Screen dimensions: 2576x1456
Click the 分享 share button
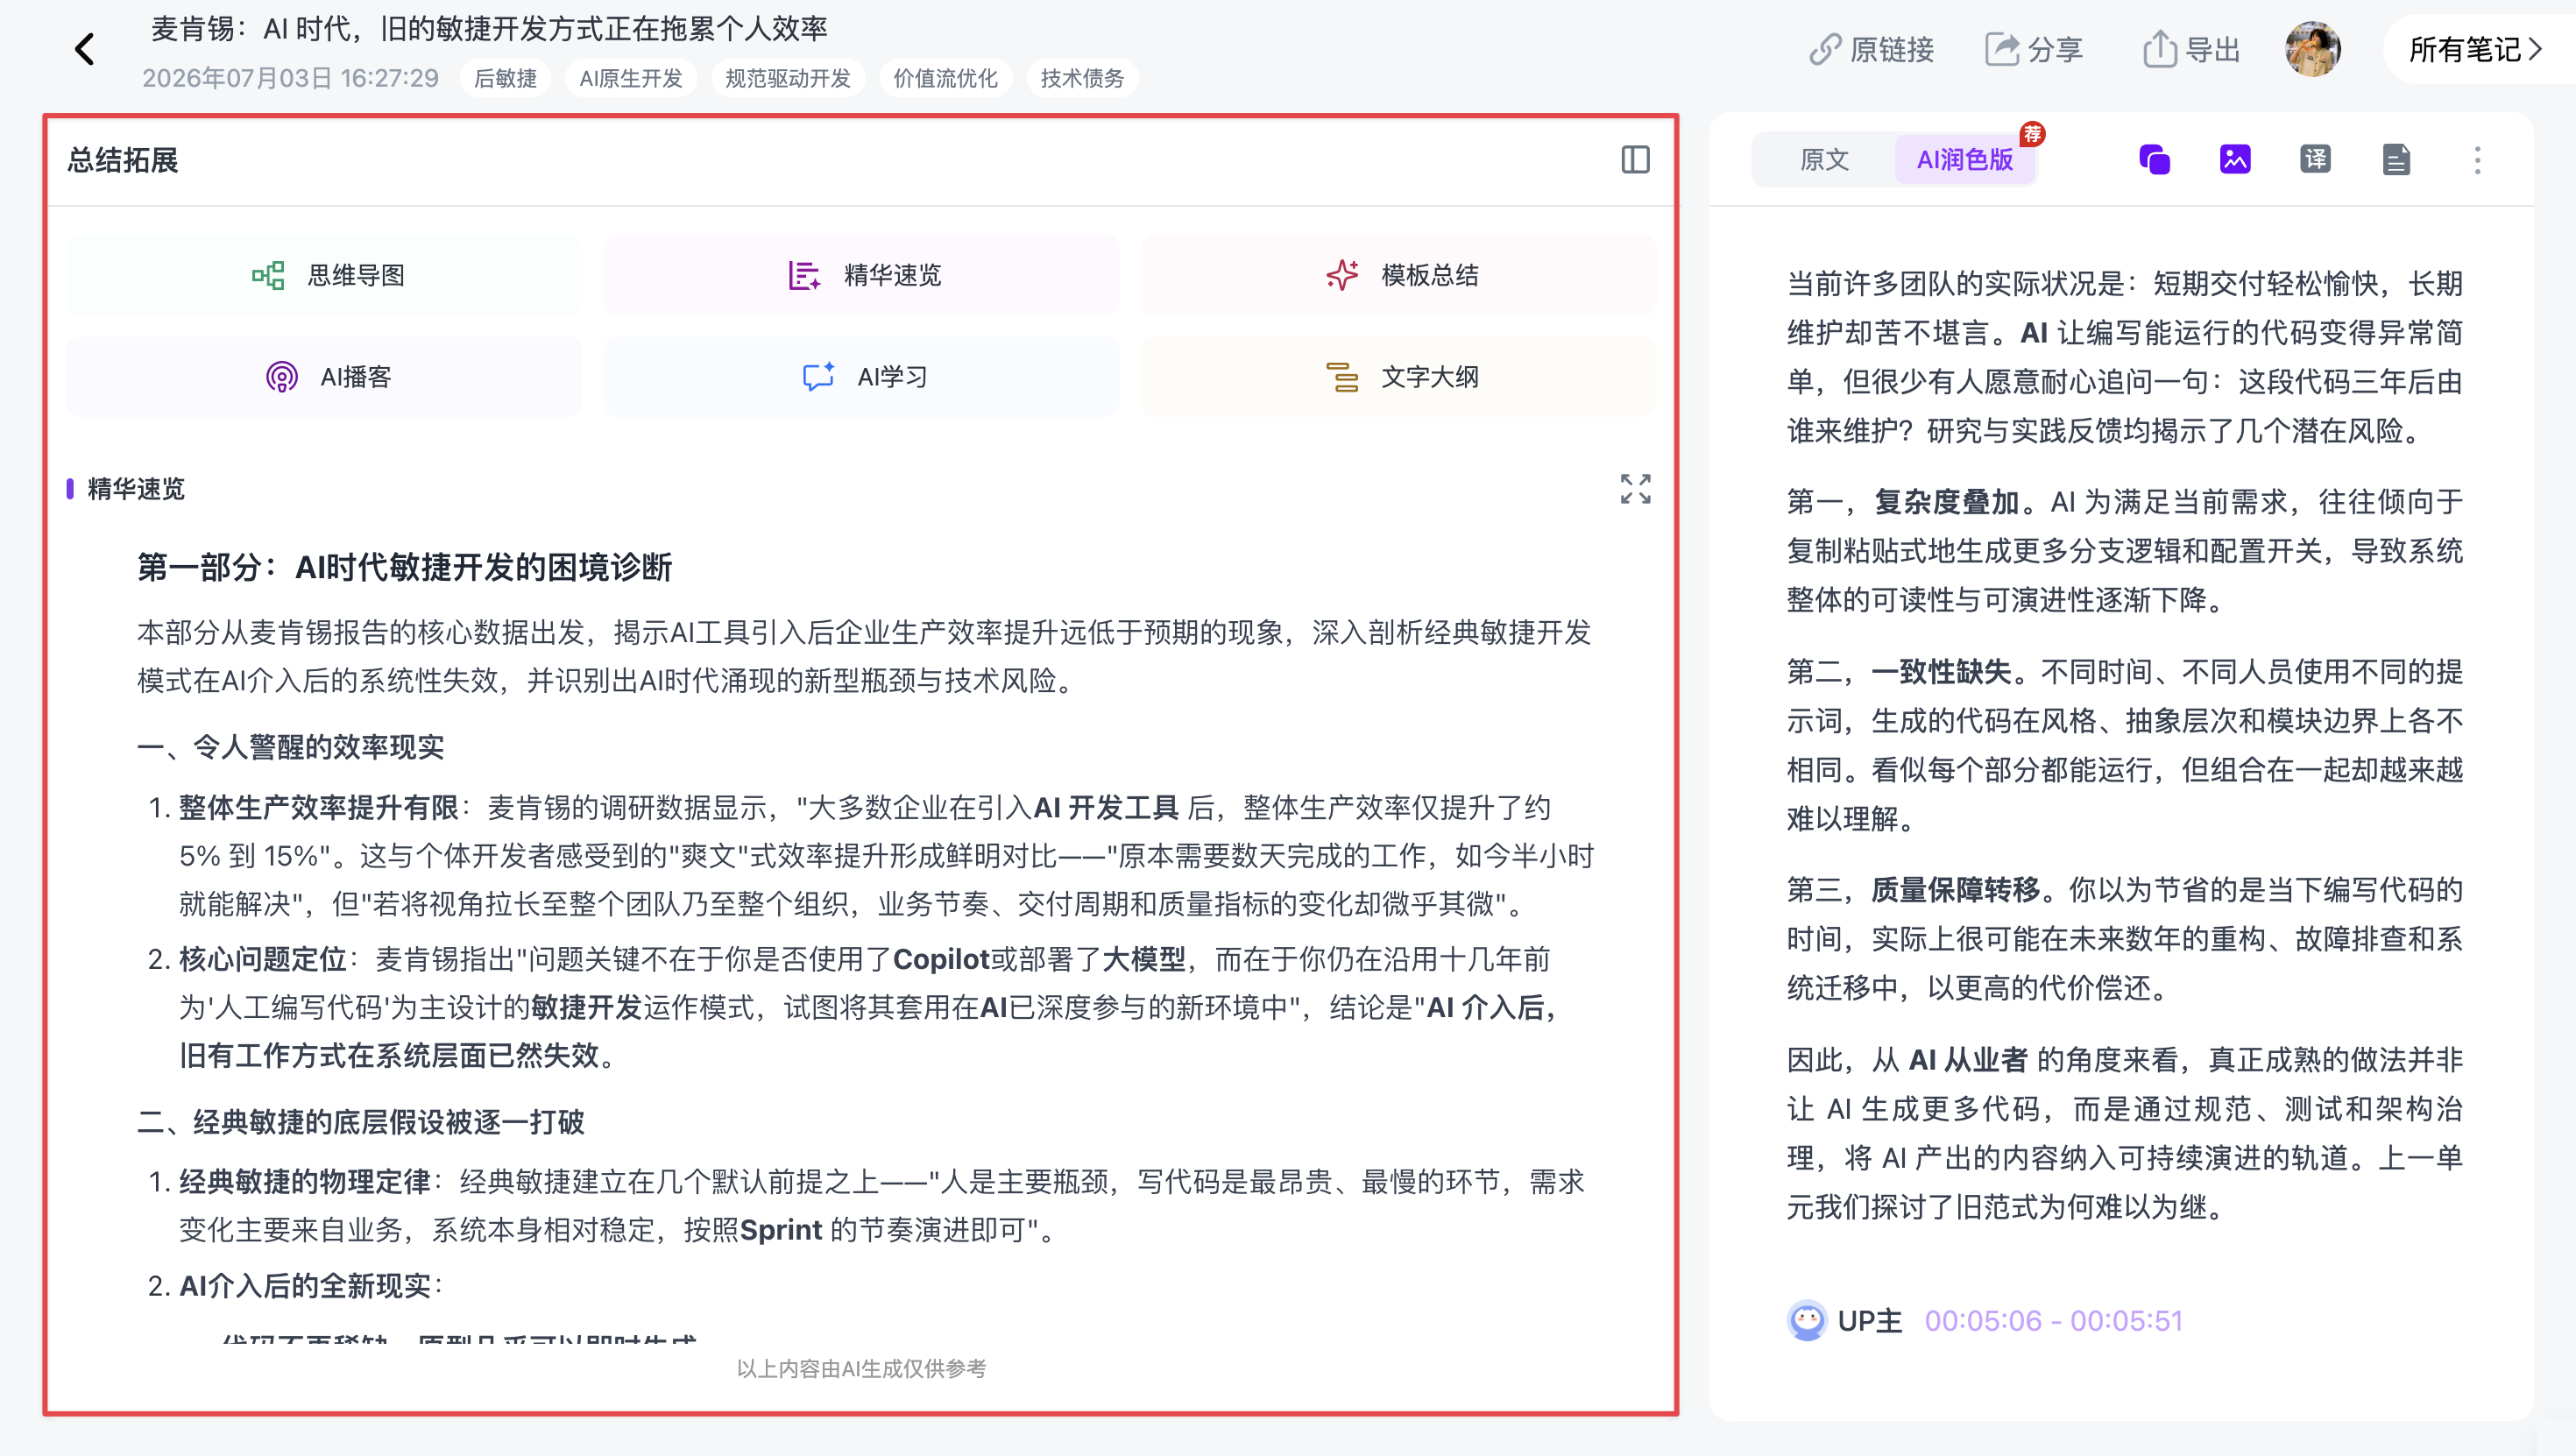[x=2034, y=49]
